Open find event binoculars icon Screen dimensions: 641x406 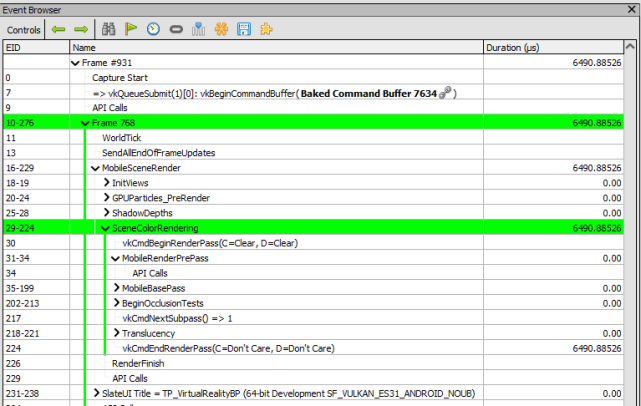pyautogui.click(x=108, y=29)
